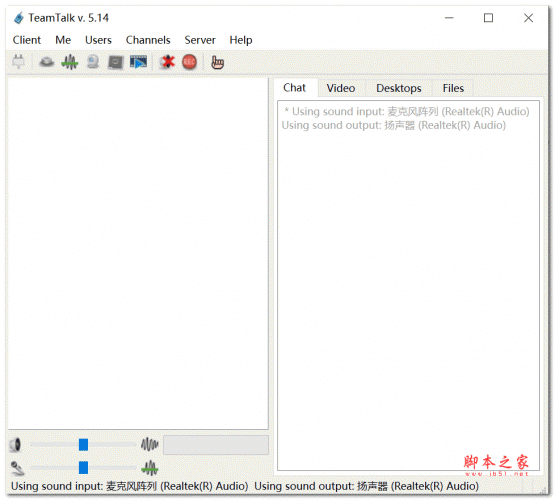Minimize the TeamTalk window

(x=449, y=18)
